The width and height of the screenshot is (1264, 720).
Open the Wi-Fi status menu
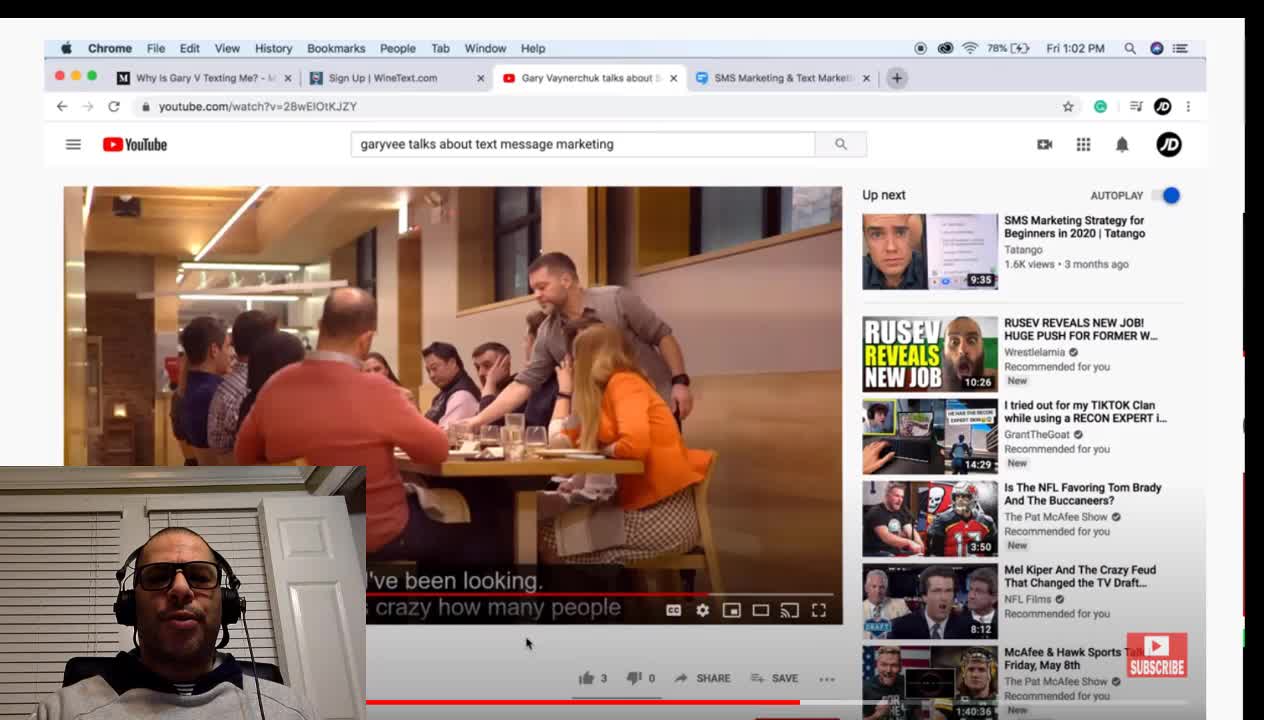(x=969, y=48)
